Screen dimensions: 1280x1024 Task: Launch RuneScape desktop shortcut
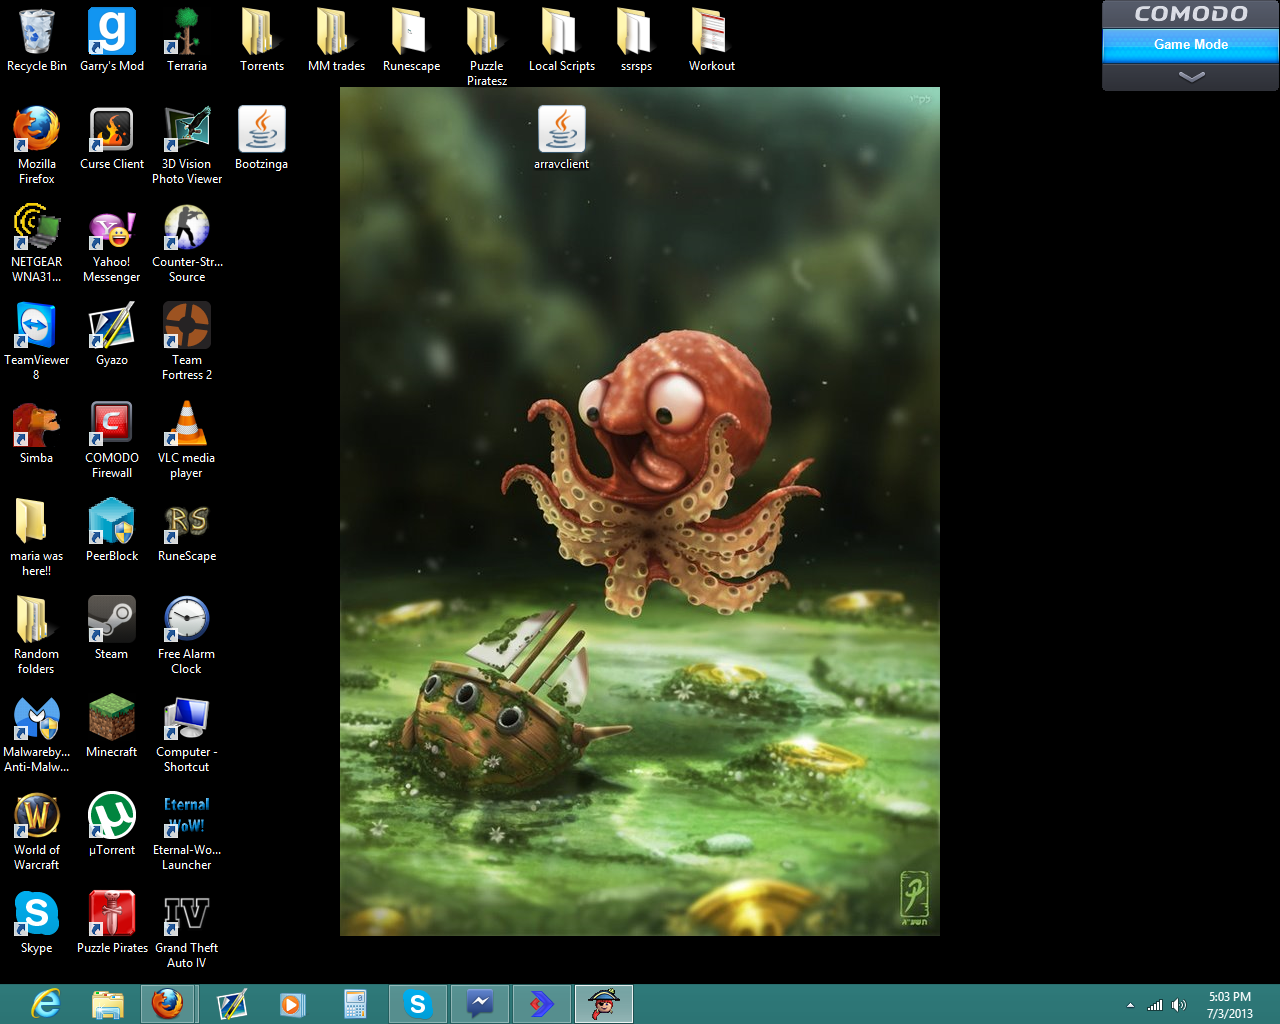pyautogui.click(x=187, y=530)
